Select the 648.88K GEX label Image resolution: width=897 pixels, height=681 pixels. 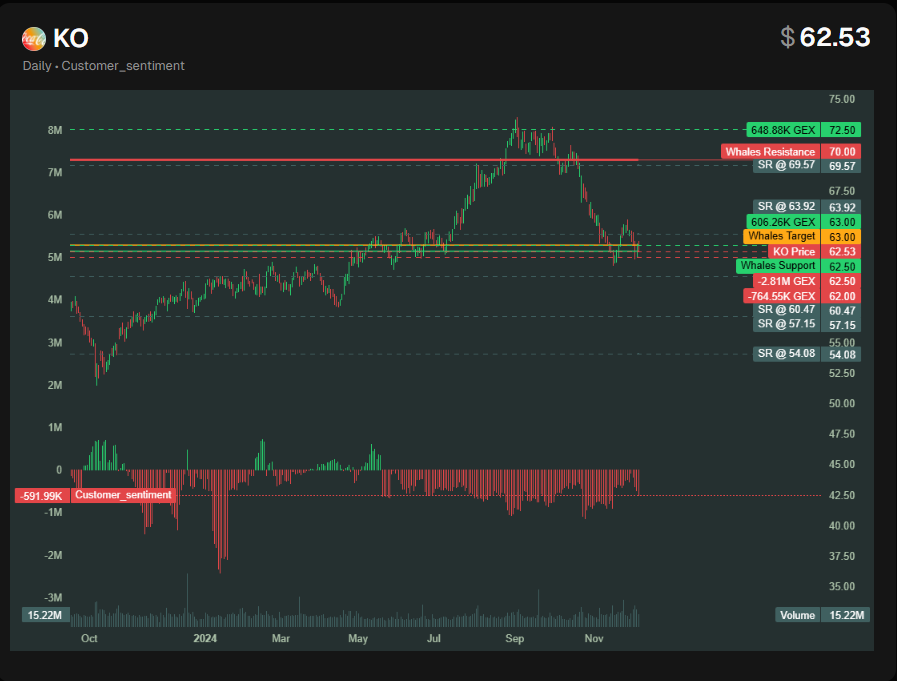(783, 130)
